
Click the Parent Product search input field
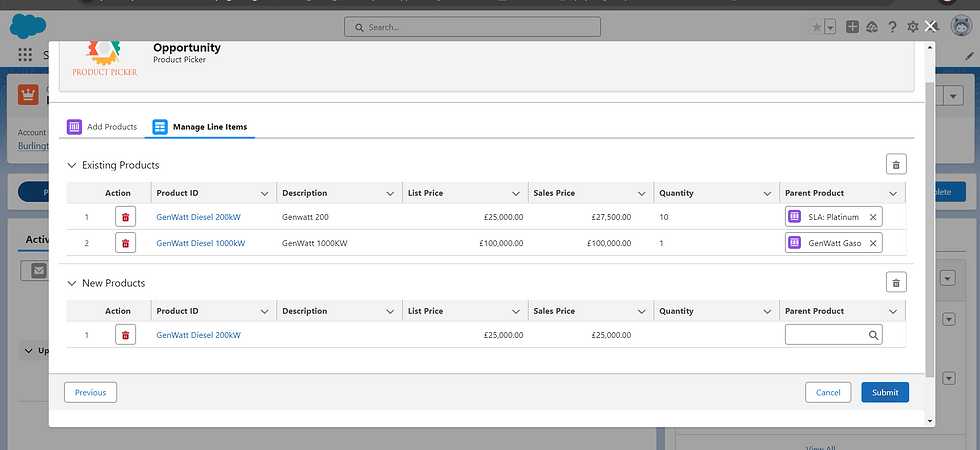(834, 335)
